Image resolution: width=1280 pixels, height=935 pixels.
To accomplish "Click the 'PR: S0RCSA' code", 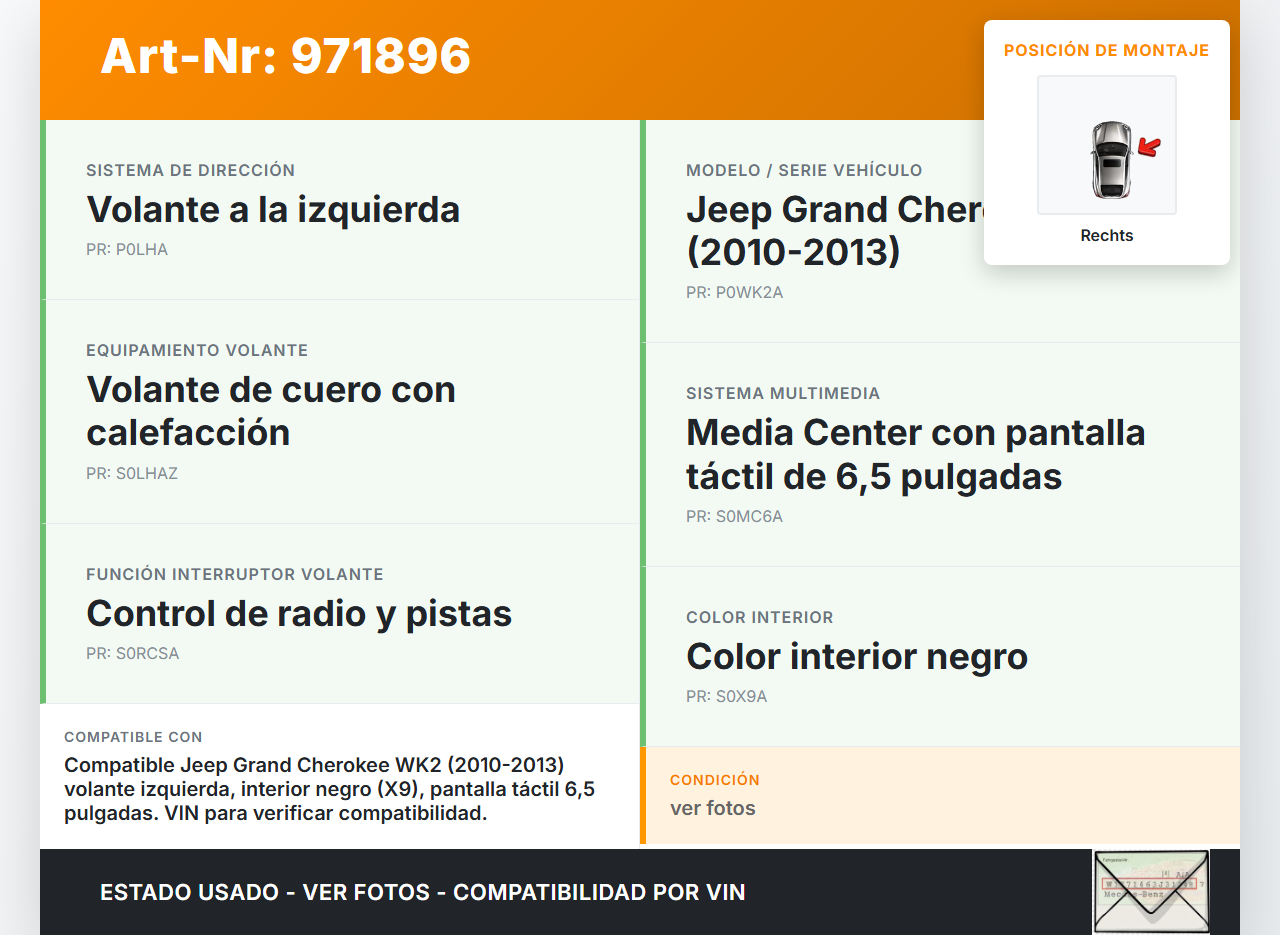I will click(133, 654).
